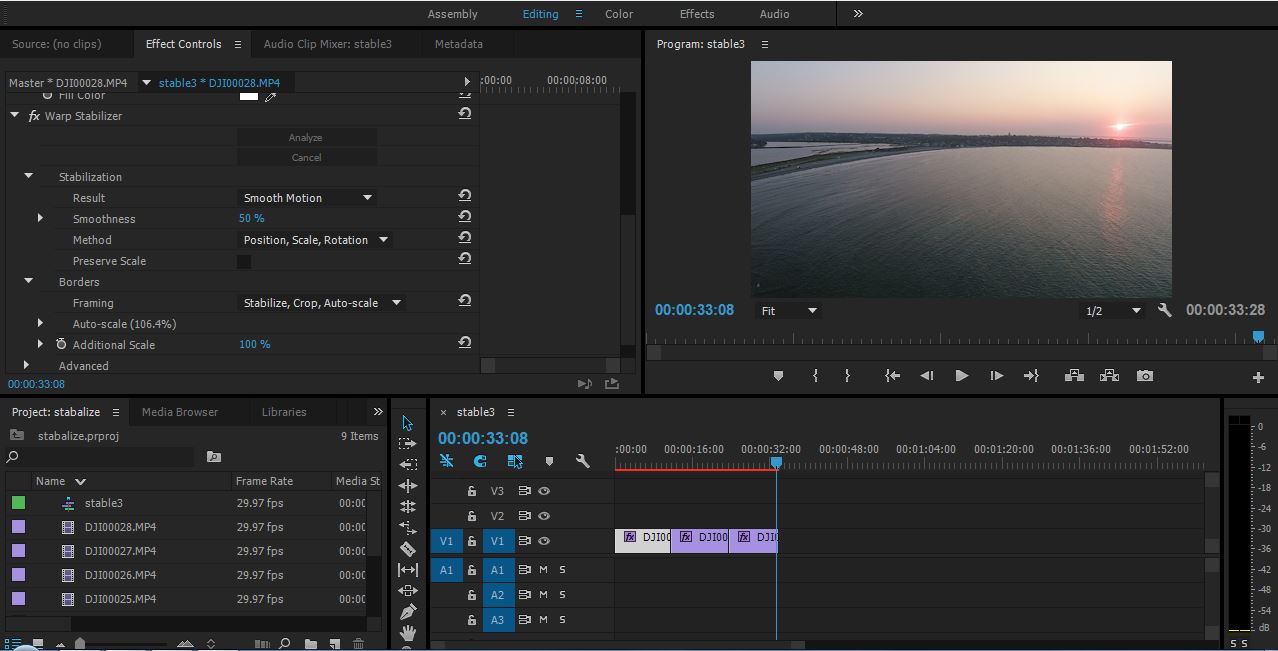Toggle track lock for A3
The image size is (1278, 651).
[x=472, y=620]
